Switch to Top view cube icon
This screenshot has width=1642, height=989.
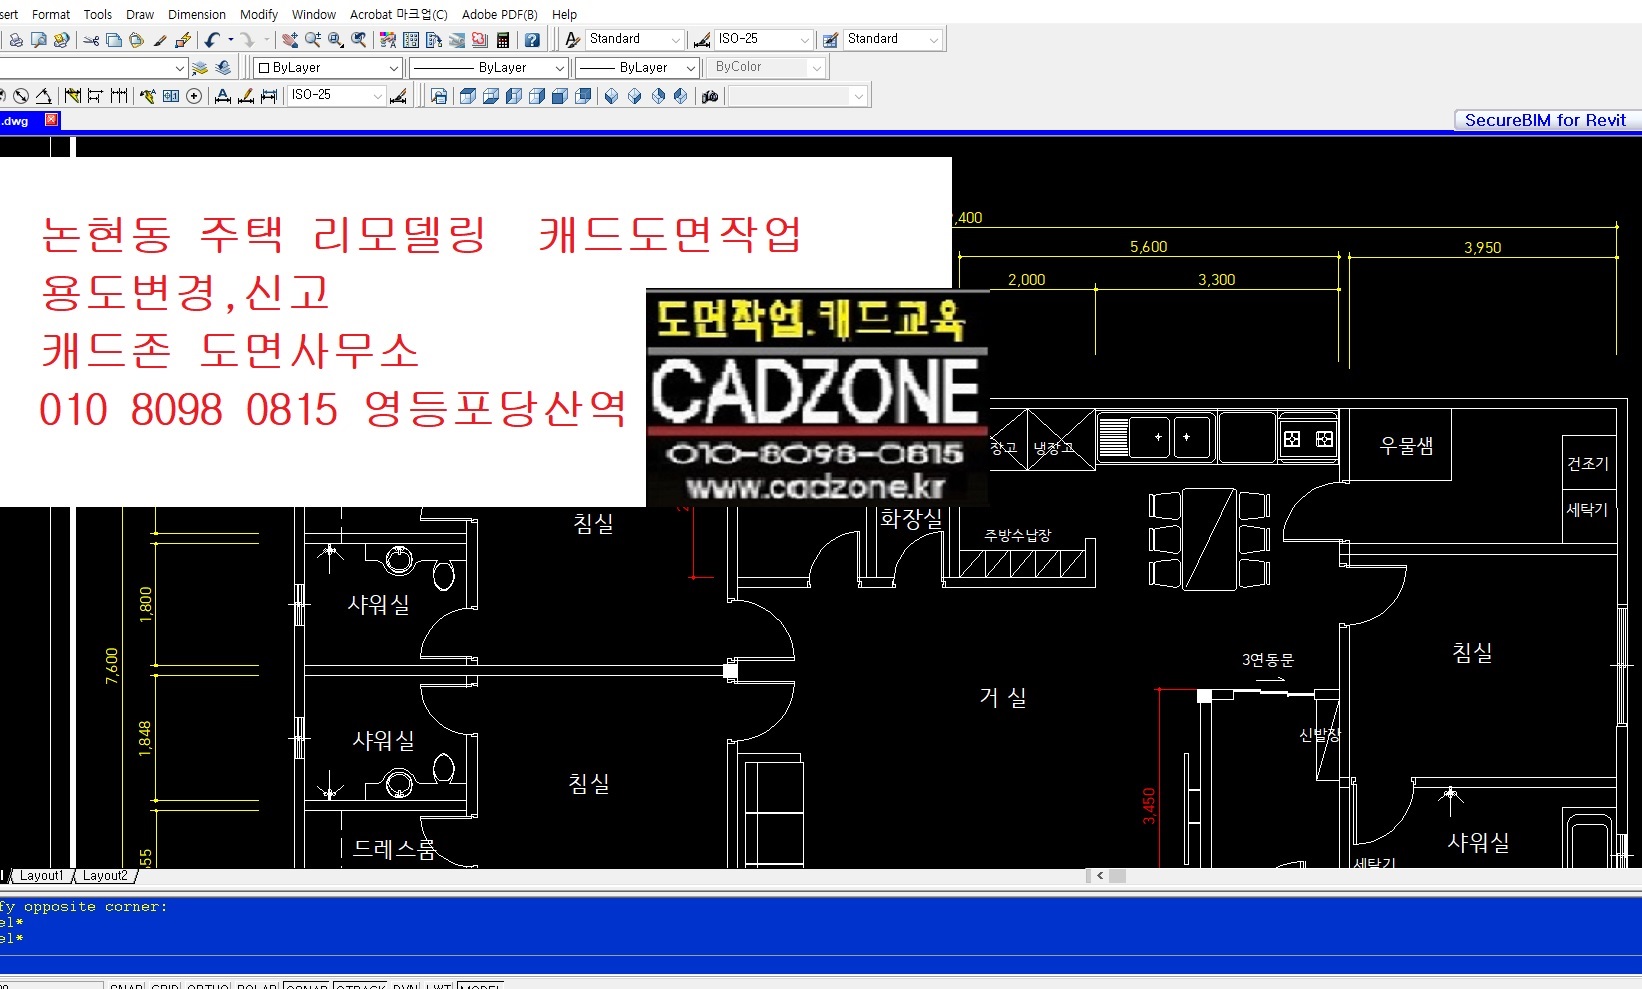(467, 96)
